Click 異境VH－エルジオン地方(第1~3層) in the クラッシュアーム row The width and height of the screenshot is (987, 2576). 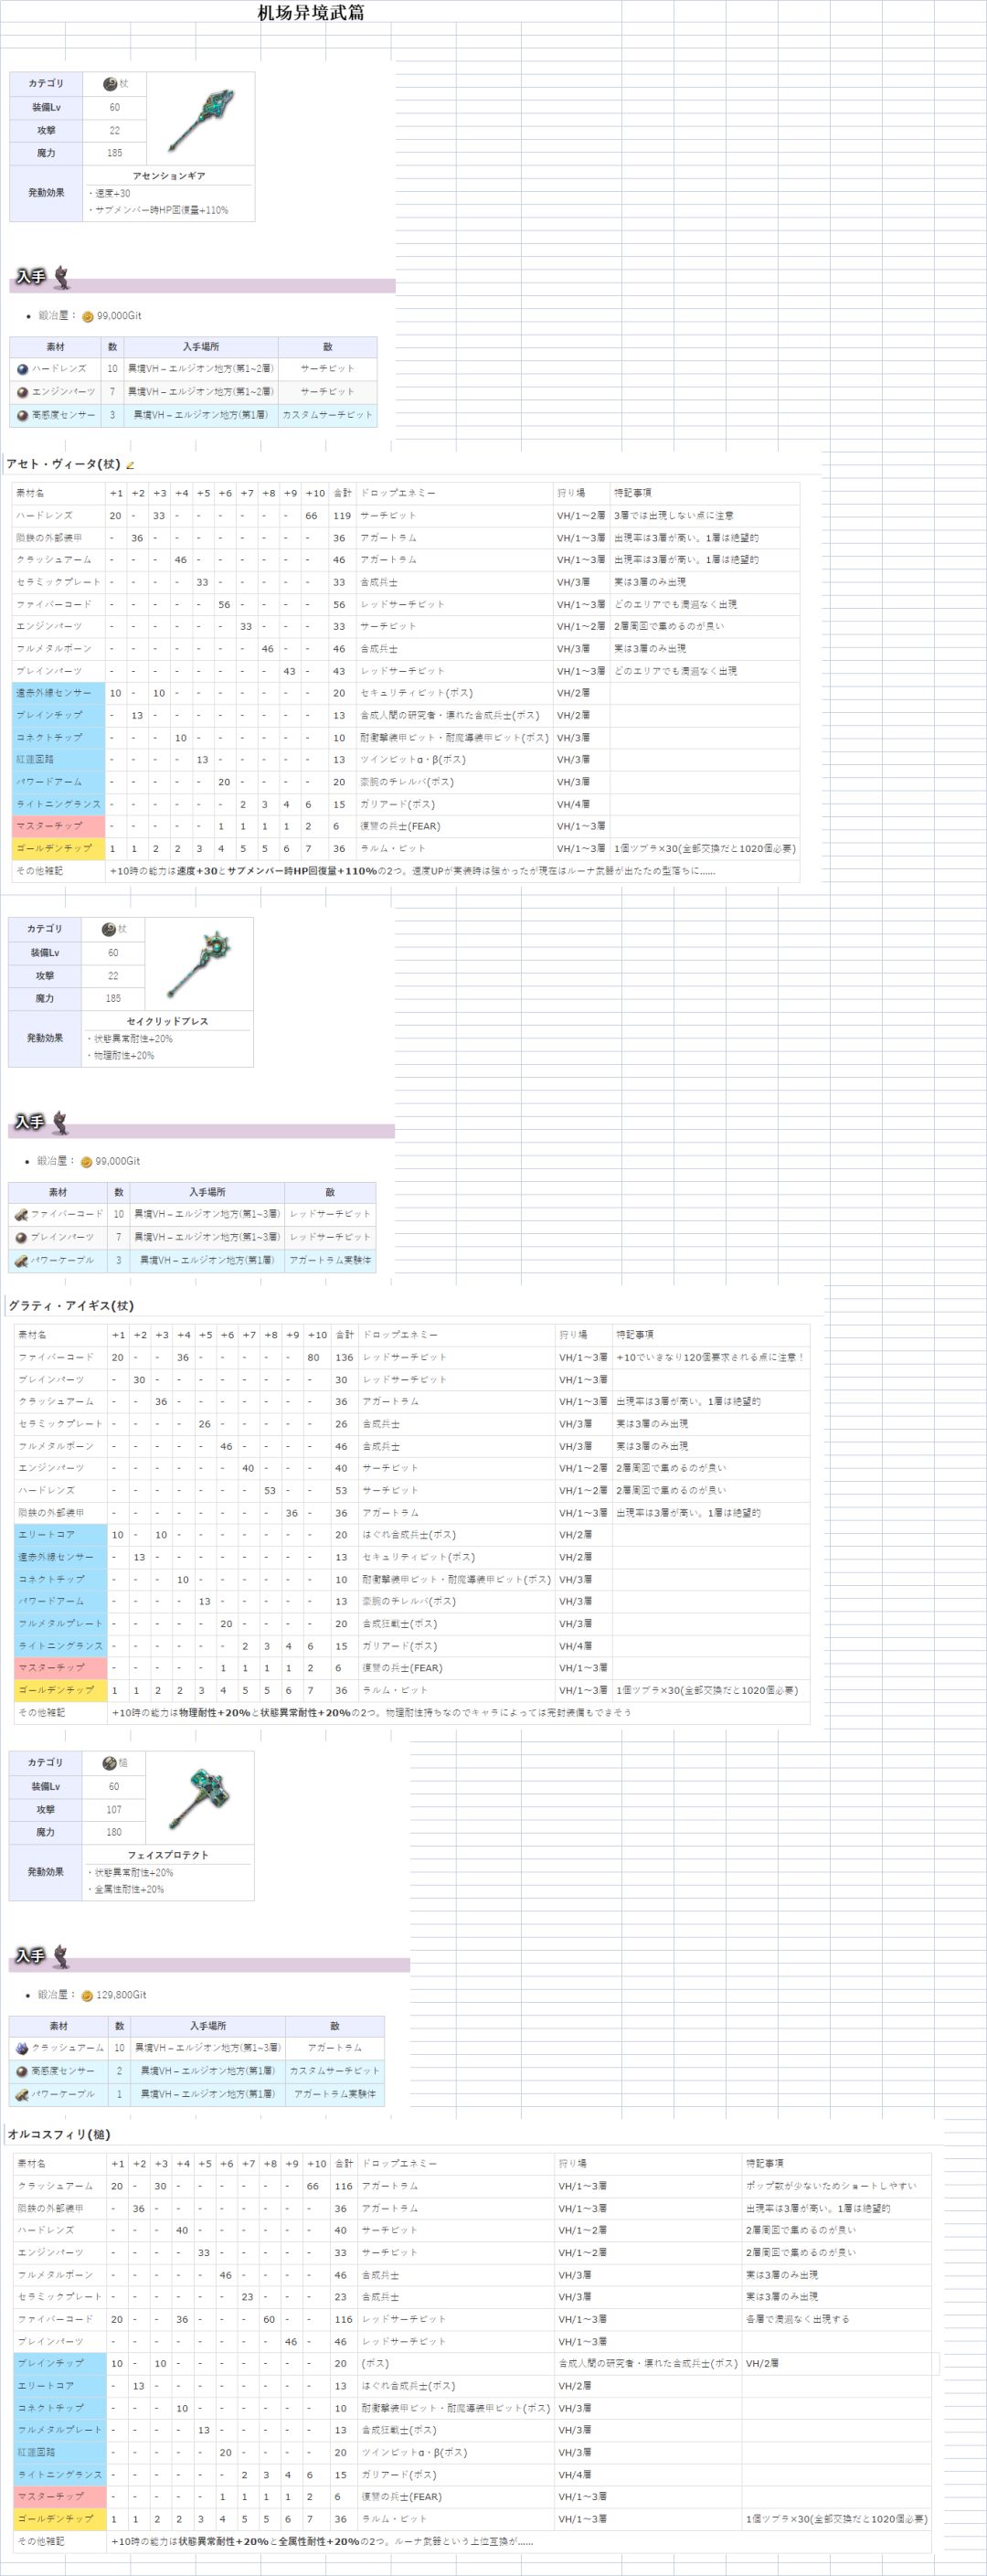click(208, 2048)
